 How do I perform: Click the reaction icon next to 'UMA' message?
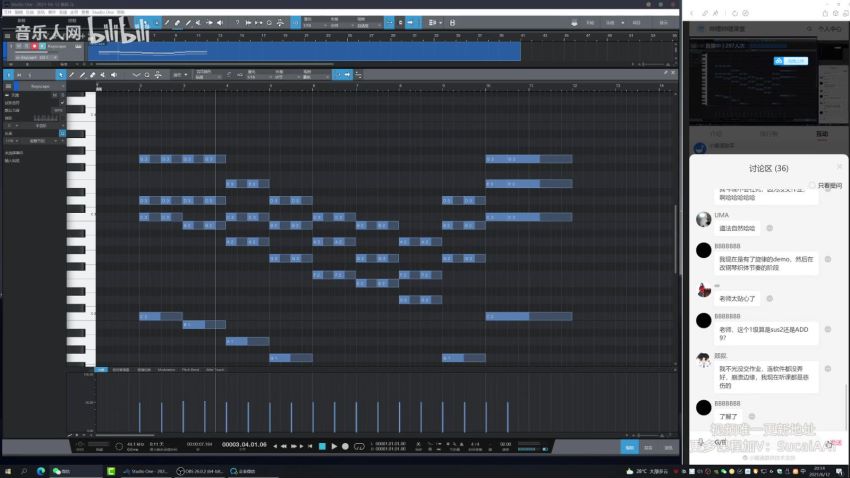coord(769,228)
